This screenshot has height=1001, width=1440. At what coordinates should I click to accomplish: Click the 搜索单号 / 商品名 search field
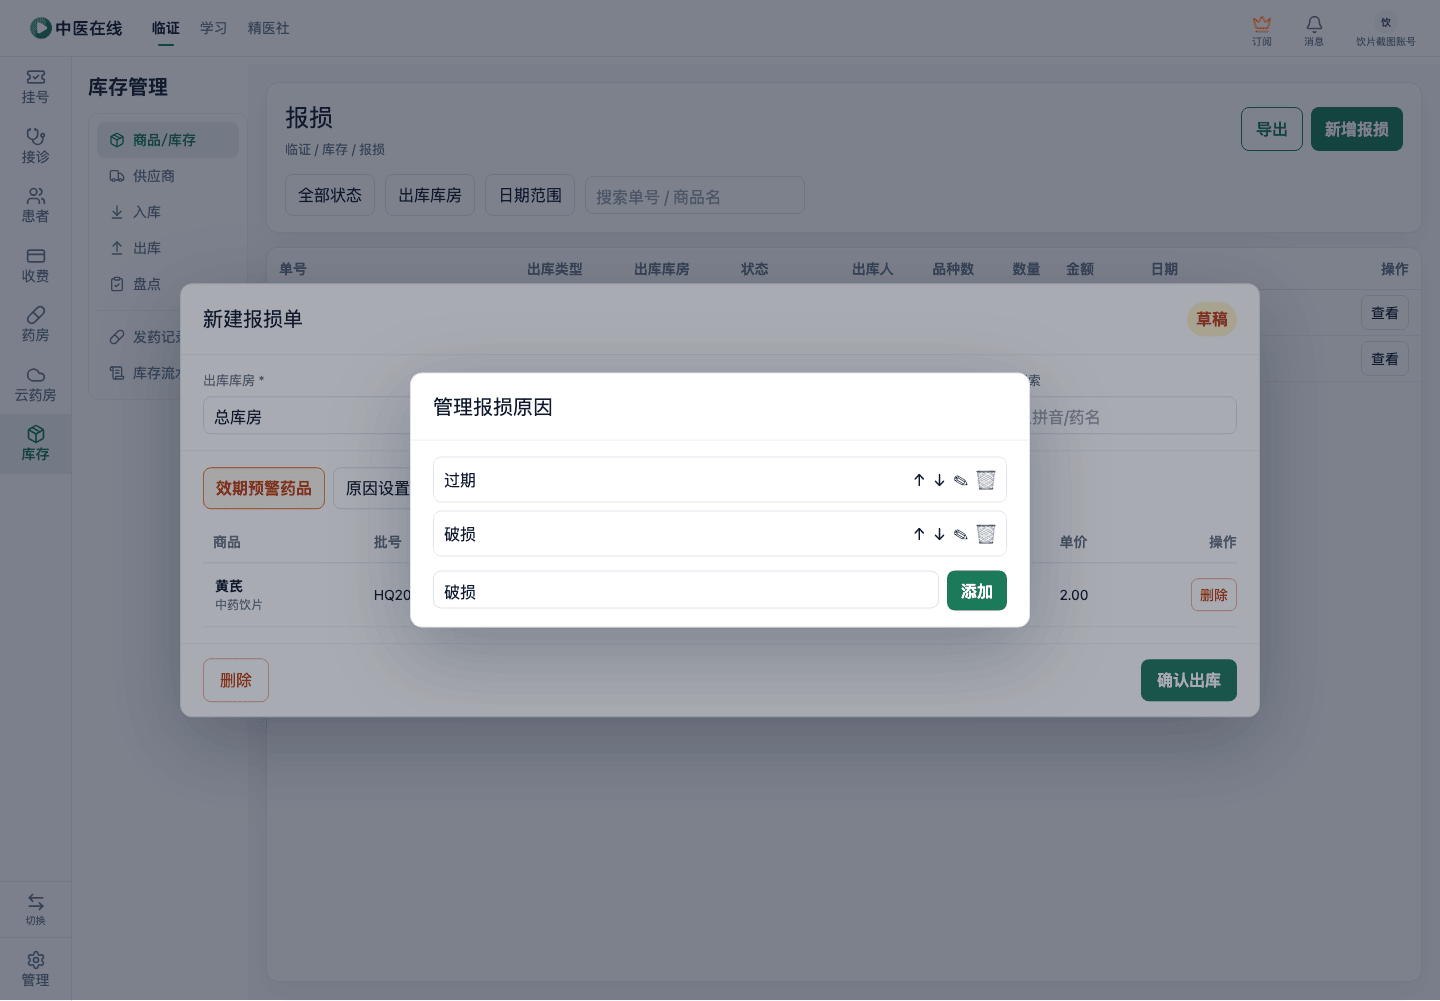(695, 196)
